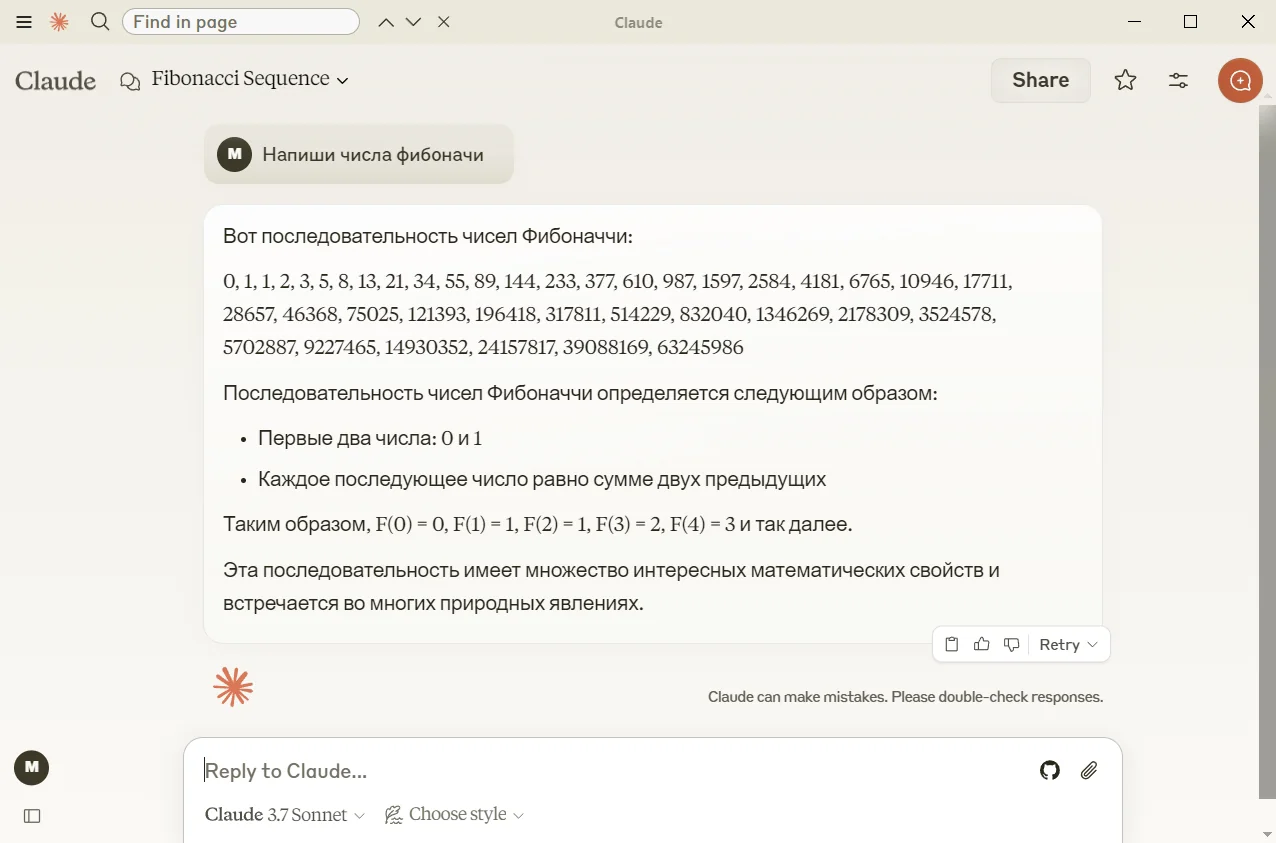Image resolution: width=1276 pixels, height=843 pixels.
Task: Expand the Retry options dropdown
Action: click(x=1092, y=645)
